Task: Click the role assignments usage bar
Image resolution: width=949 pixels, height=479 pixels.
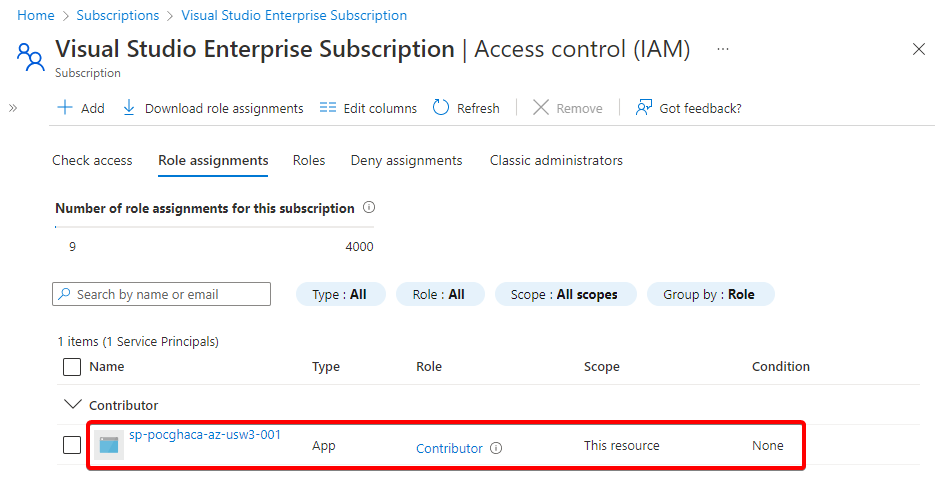Action: pos(214,227)
